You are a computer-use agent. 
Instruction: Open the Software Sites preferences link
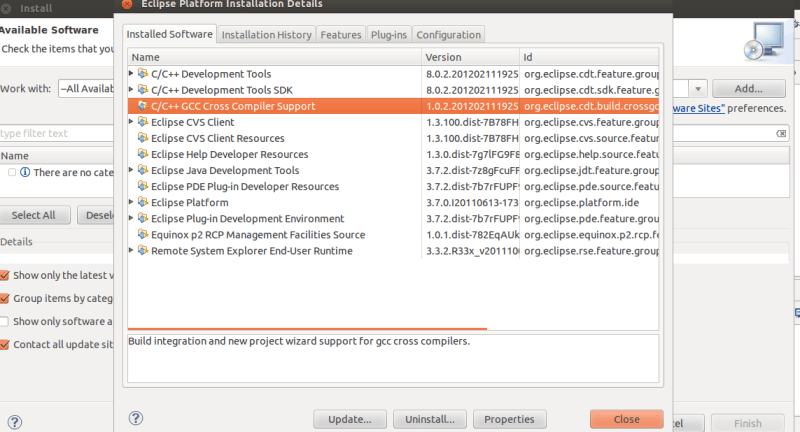(x=698, y=108)
